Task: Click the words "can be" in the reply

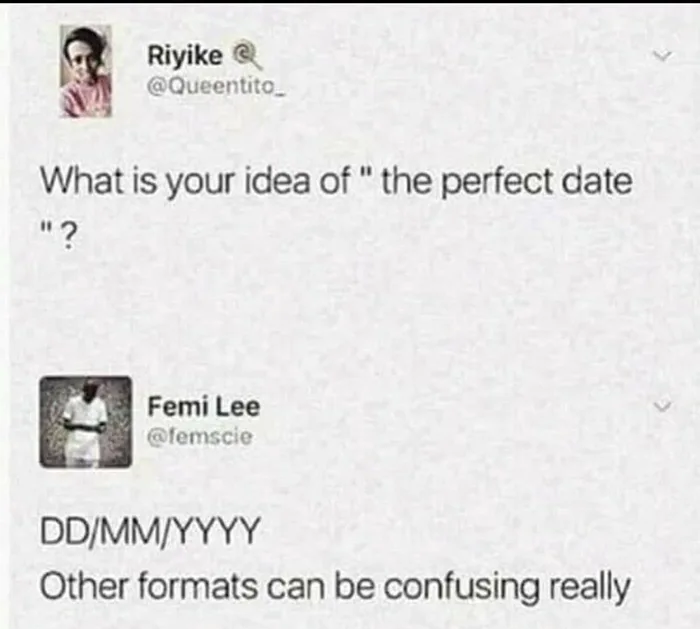Action: click(x=316, y=587)
